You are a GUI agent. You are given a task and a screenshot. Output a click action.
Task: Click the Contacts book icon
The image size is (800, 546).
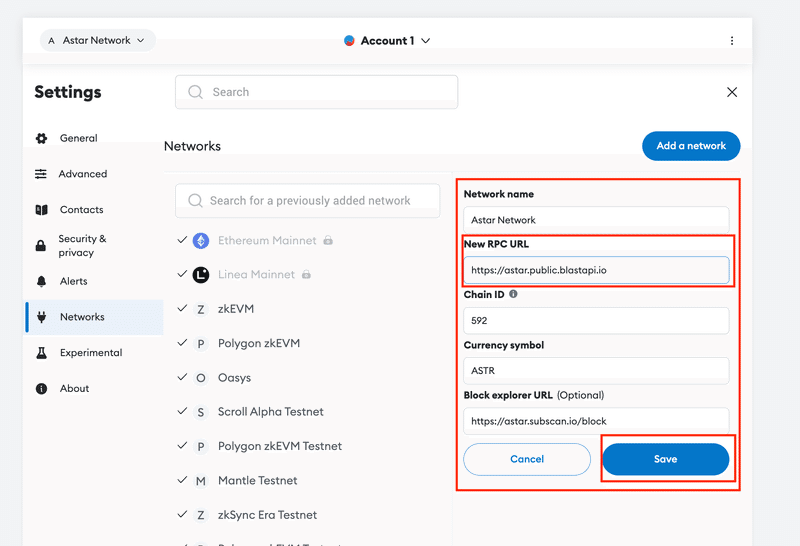tap(41, 210)
